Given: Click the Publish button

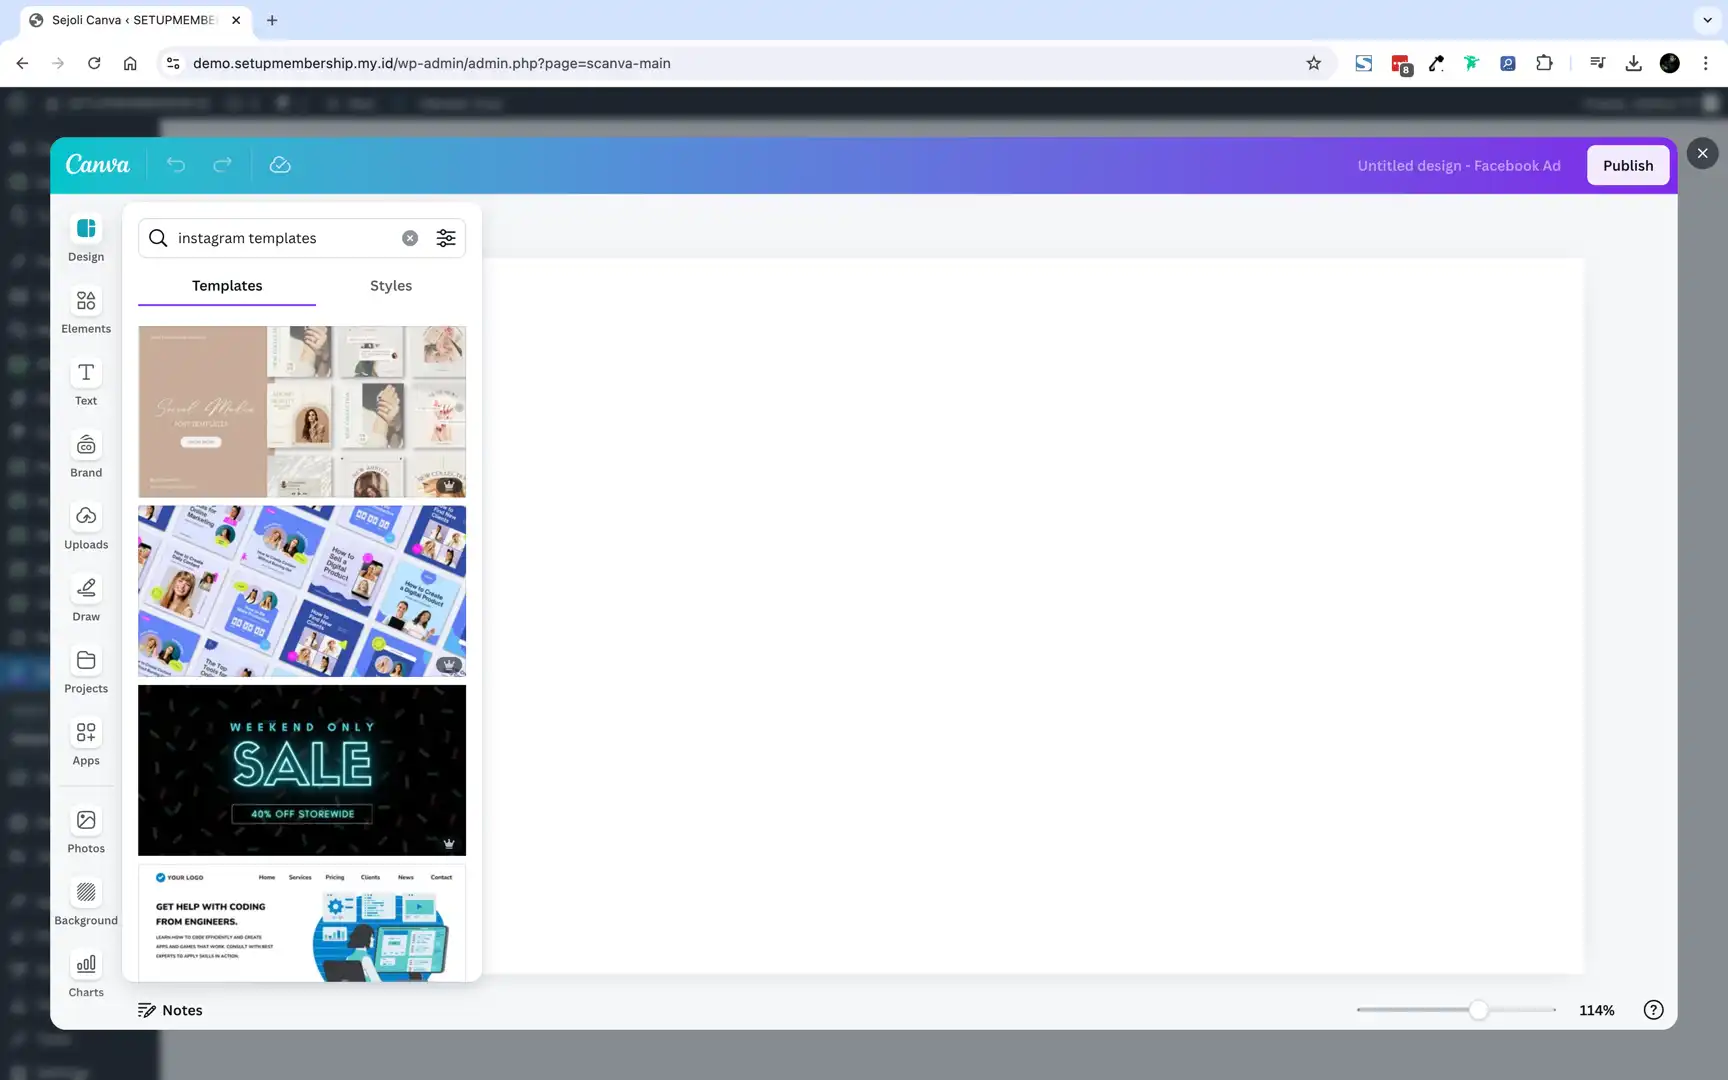Looking at the screenshot, I should [1627, 165].
